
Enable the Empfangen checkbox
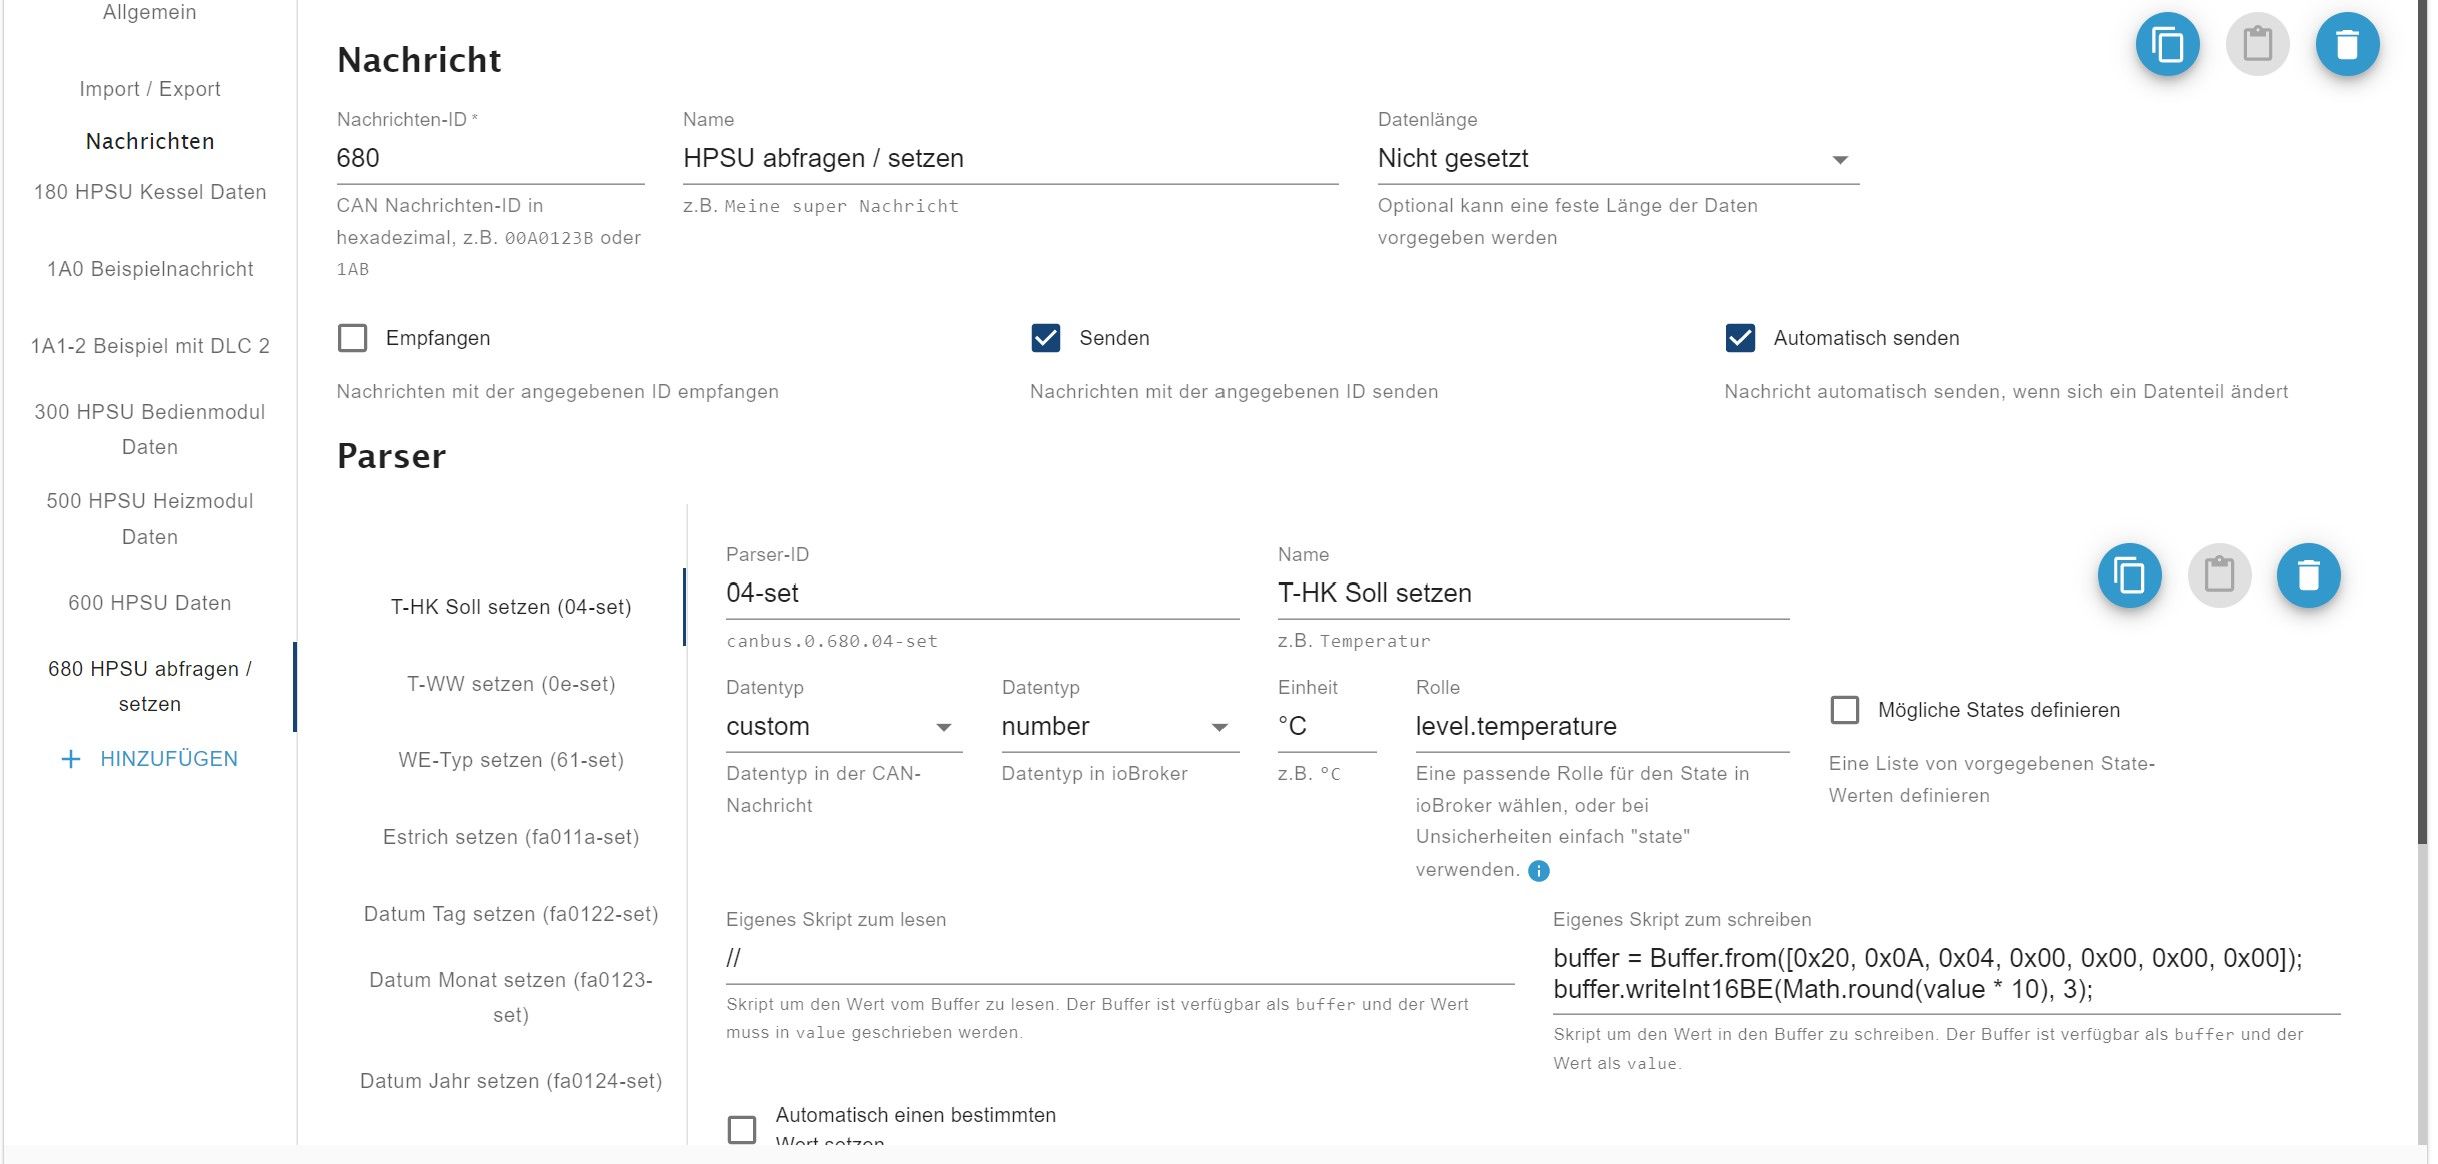click(x=353, y=338)
